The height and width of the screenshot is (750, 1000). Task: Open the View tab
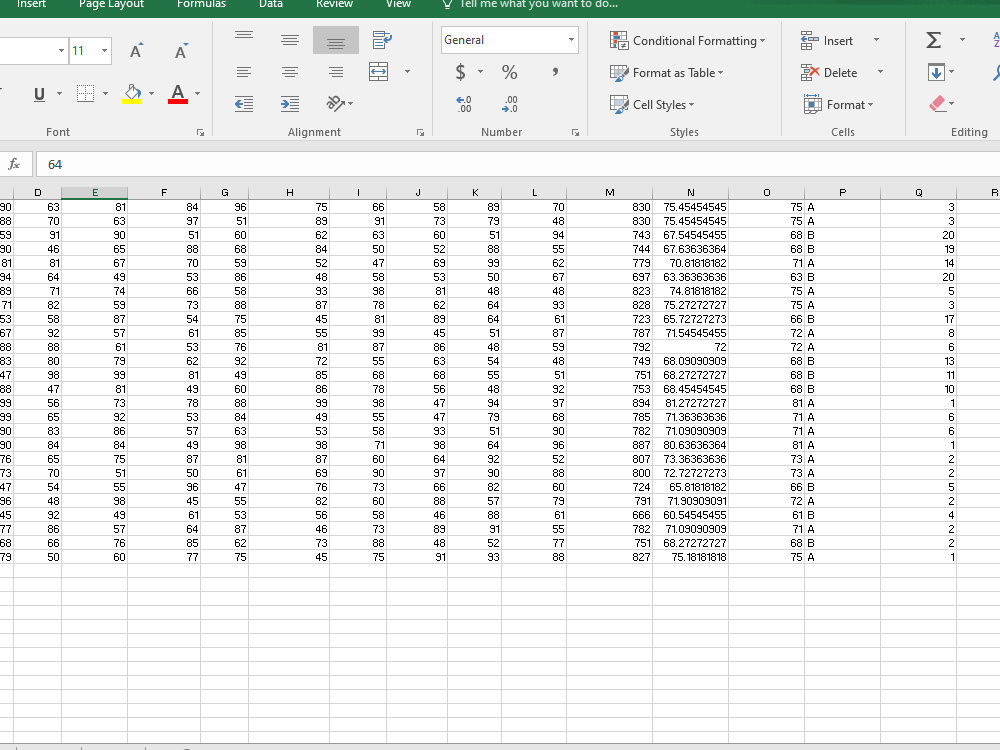pyautogui.click(x=398, y=4)
